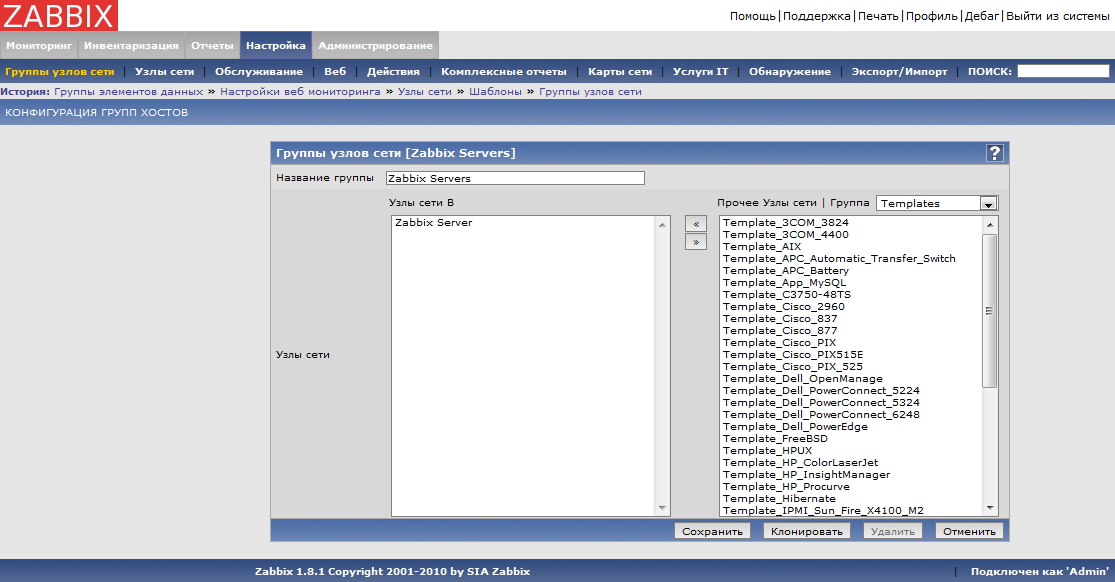The height and width of the screenshot is (582, 1115).
Task: Open history link Настройки веб мониторинга
Action: click(x=300, y=92)
